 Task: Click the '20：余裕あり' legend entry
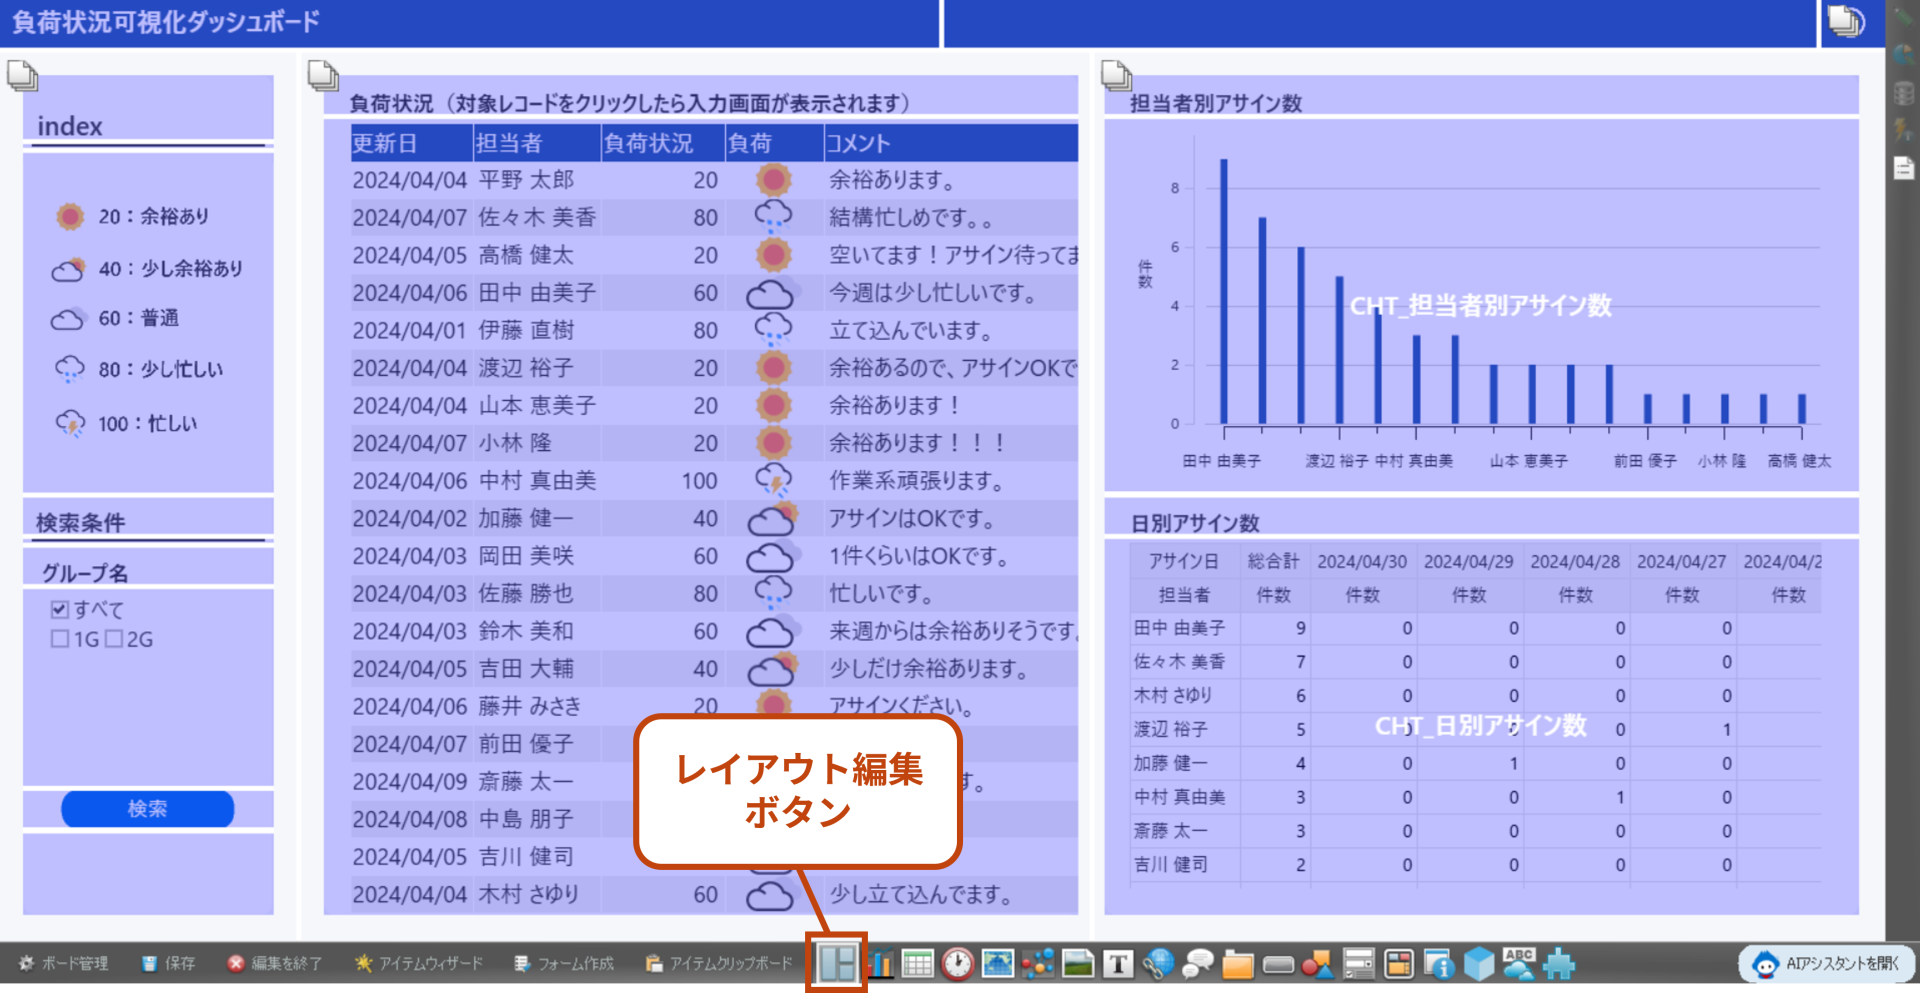coord(133,216)
